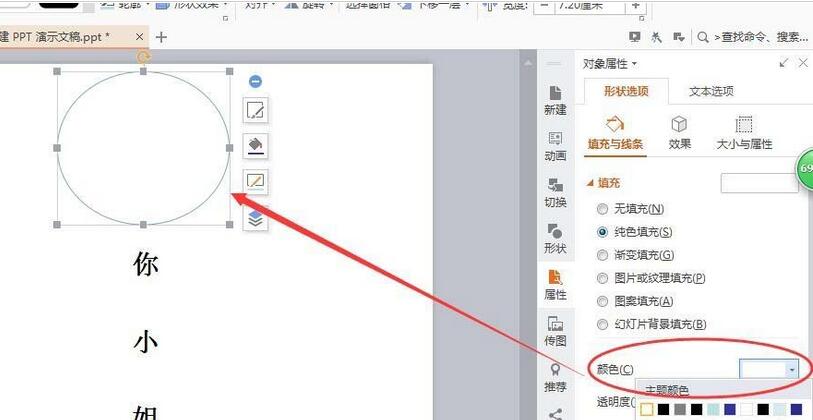Click the share icon in the sidebar
Image resolution: width=813 pixels, height=420 pixels.
click(555, 414)
